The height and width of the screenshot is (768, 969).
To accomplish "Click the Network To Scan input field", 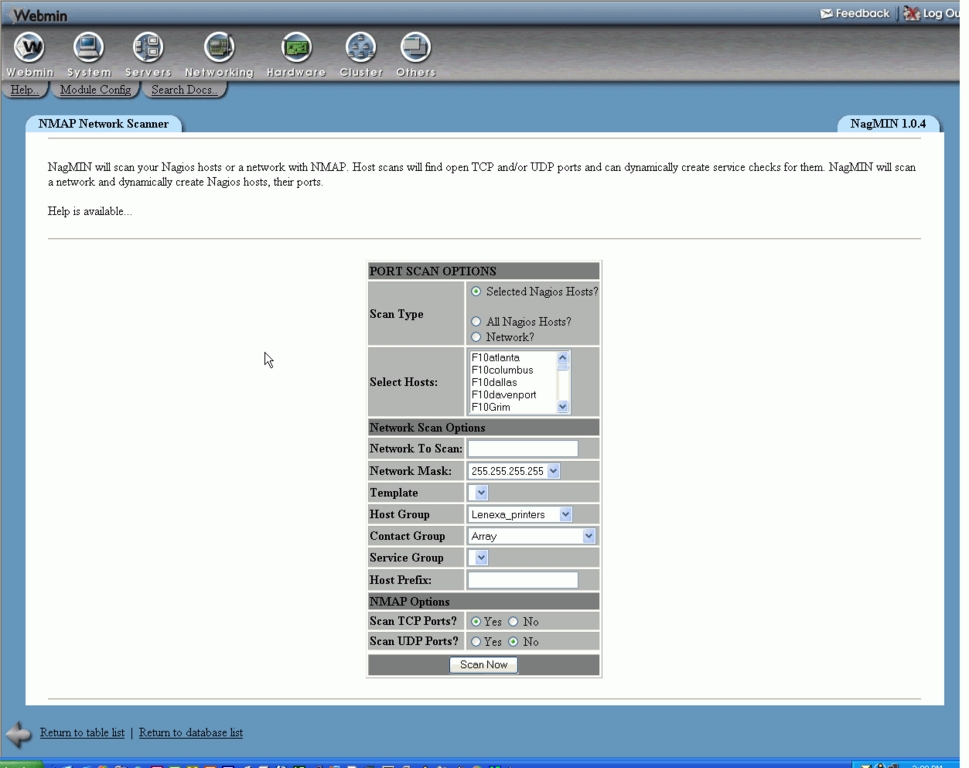I will click(x=522, y=449).
